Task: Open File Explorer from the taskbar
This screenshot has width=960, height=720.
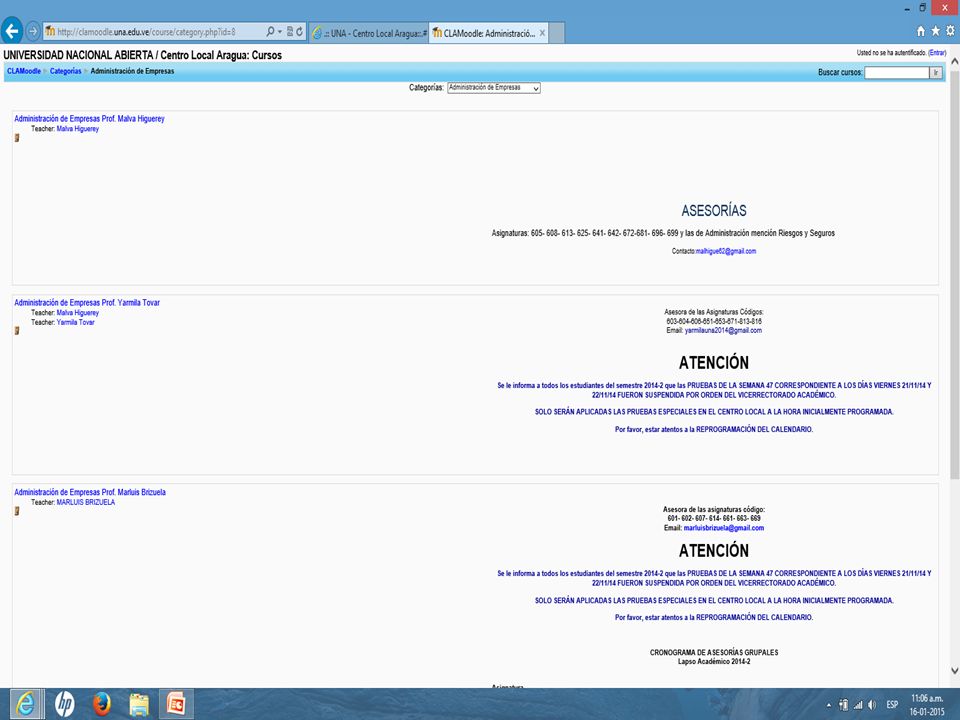Action: pos(139,704)
